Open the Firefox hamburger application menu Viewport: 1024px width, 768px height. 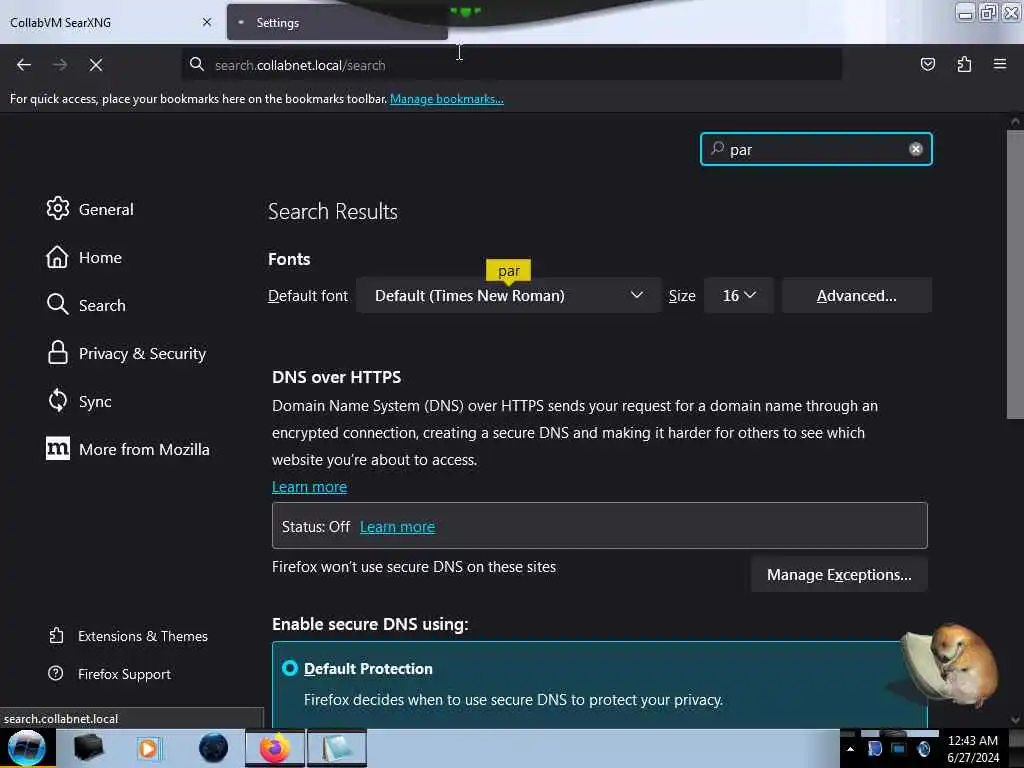(x=999, y=64)
